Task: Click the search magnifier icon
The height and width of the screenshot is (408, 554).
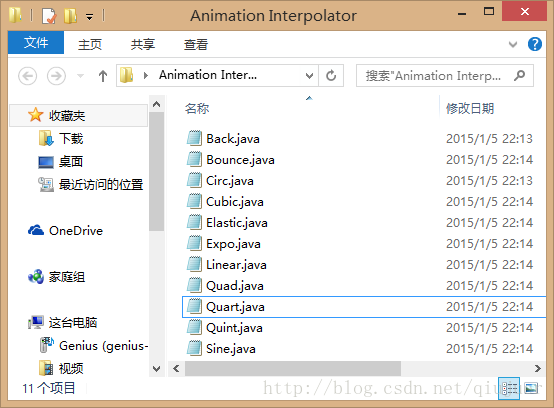Action: (519, 75)
